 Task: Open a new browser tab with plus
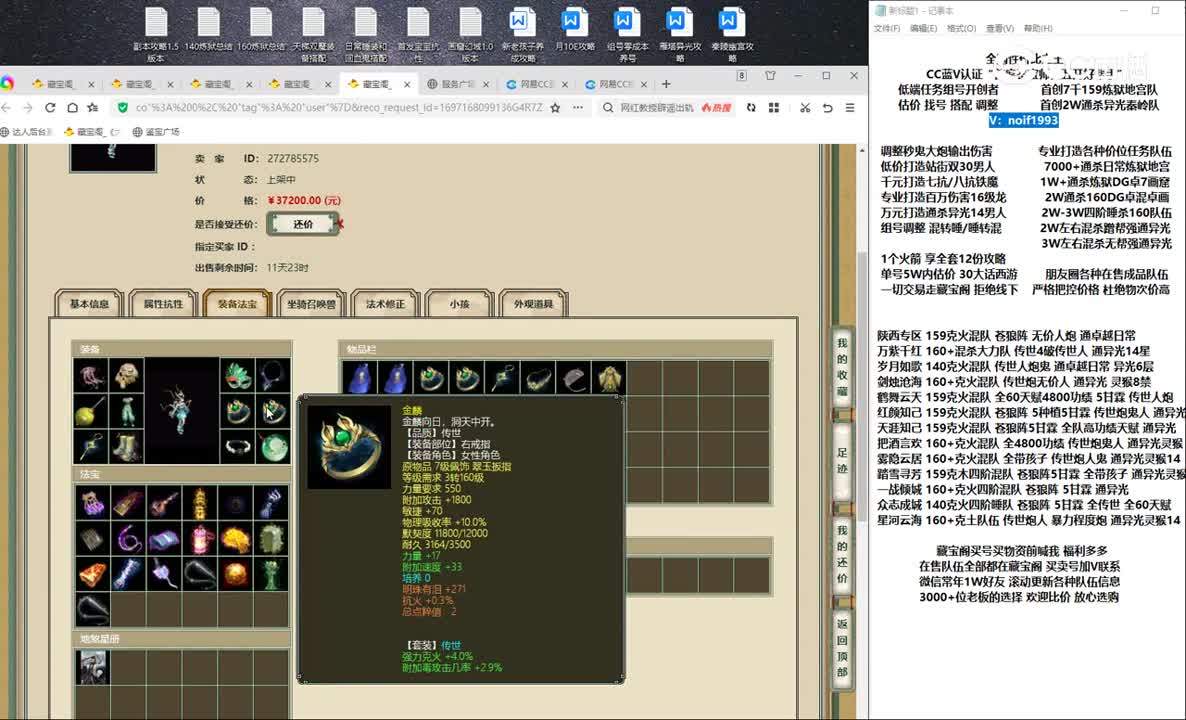(666, 84)
